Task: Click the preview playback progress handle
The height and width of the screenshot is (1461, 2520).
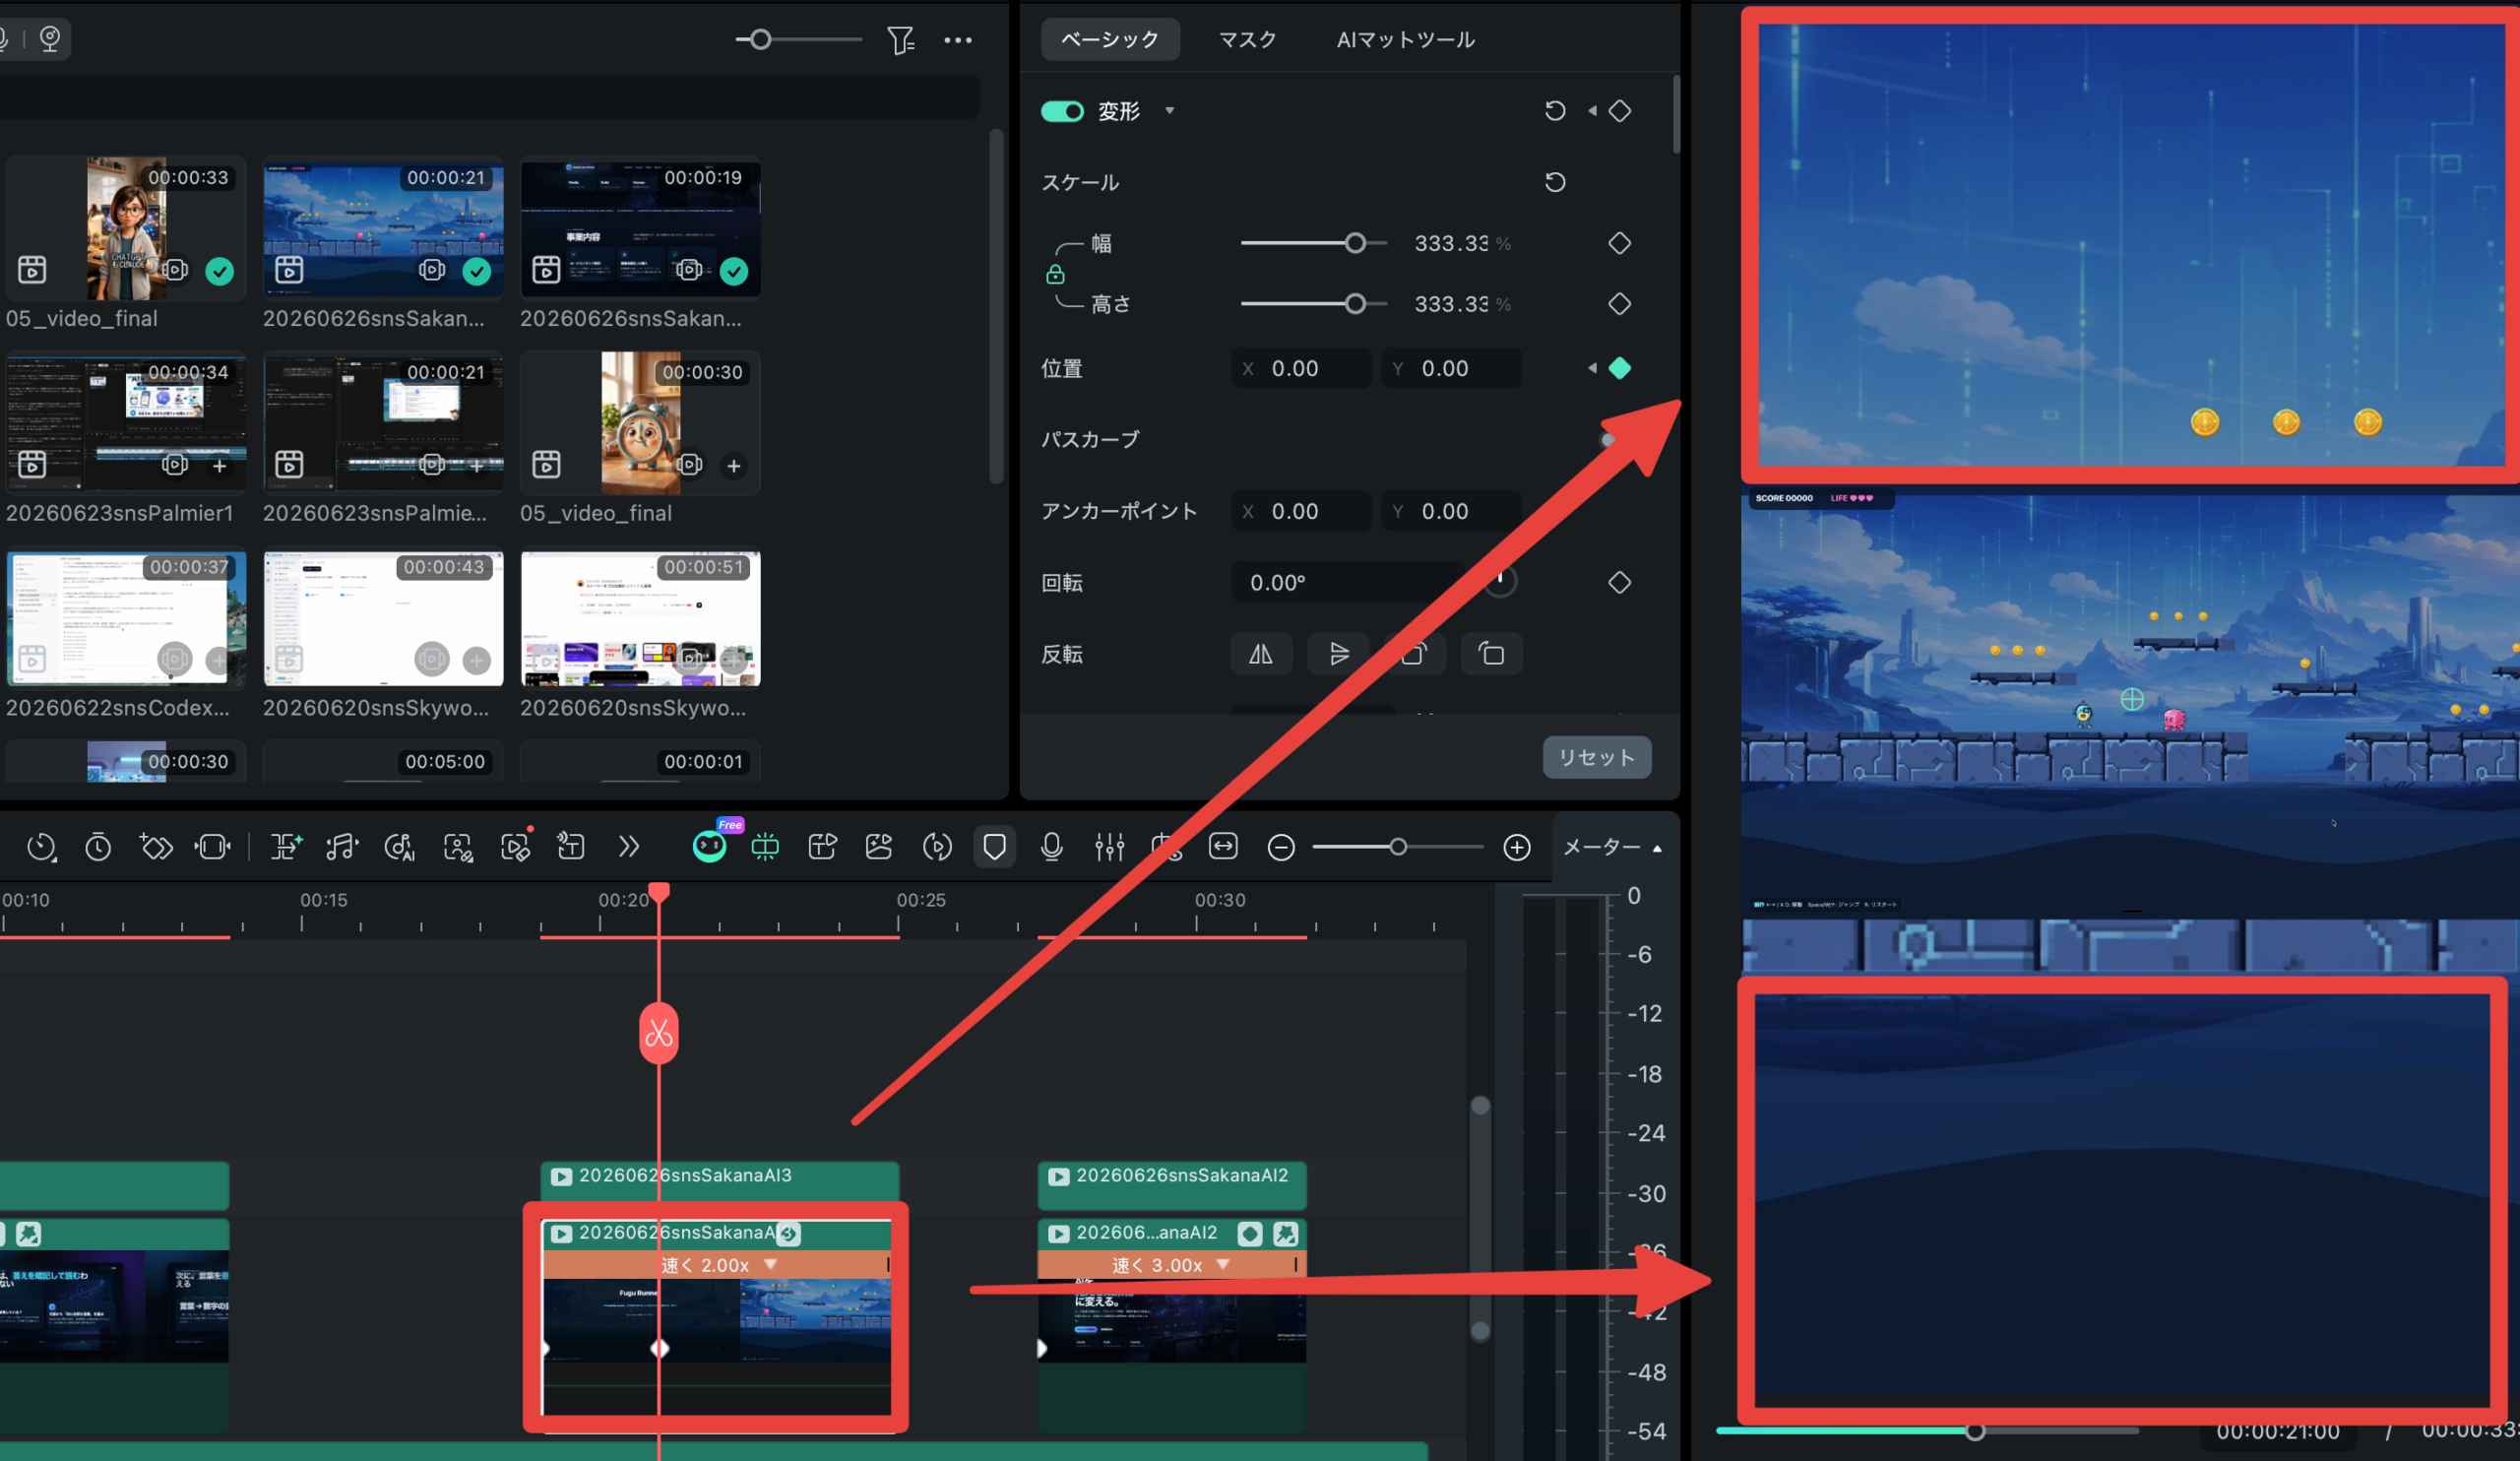Action: 1975,1431
